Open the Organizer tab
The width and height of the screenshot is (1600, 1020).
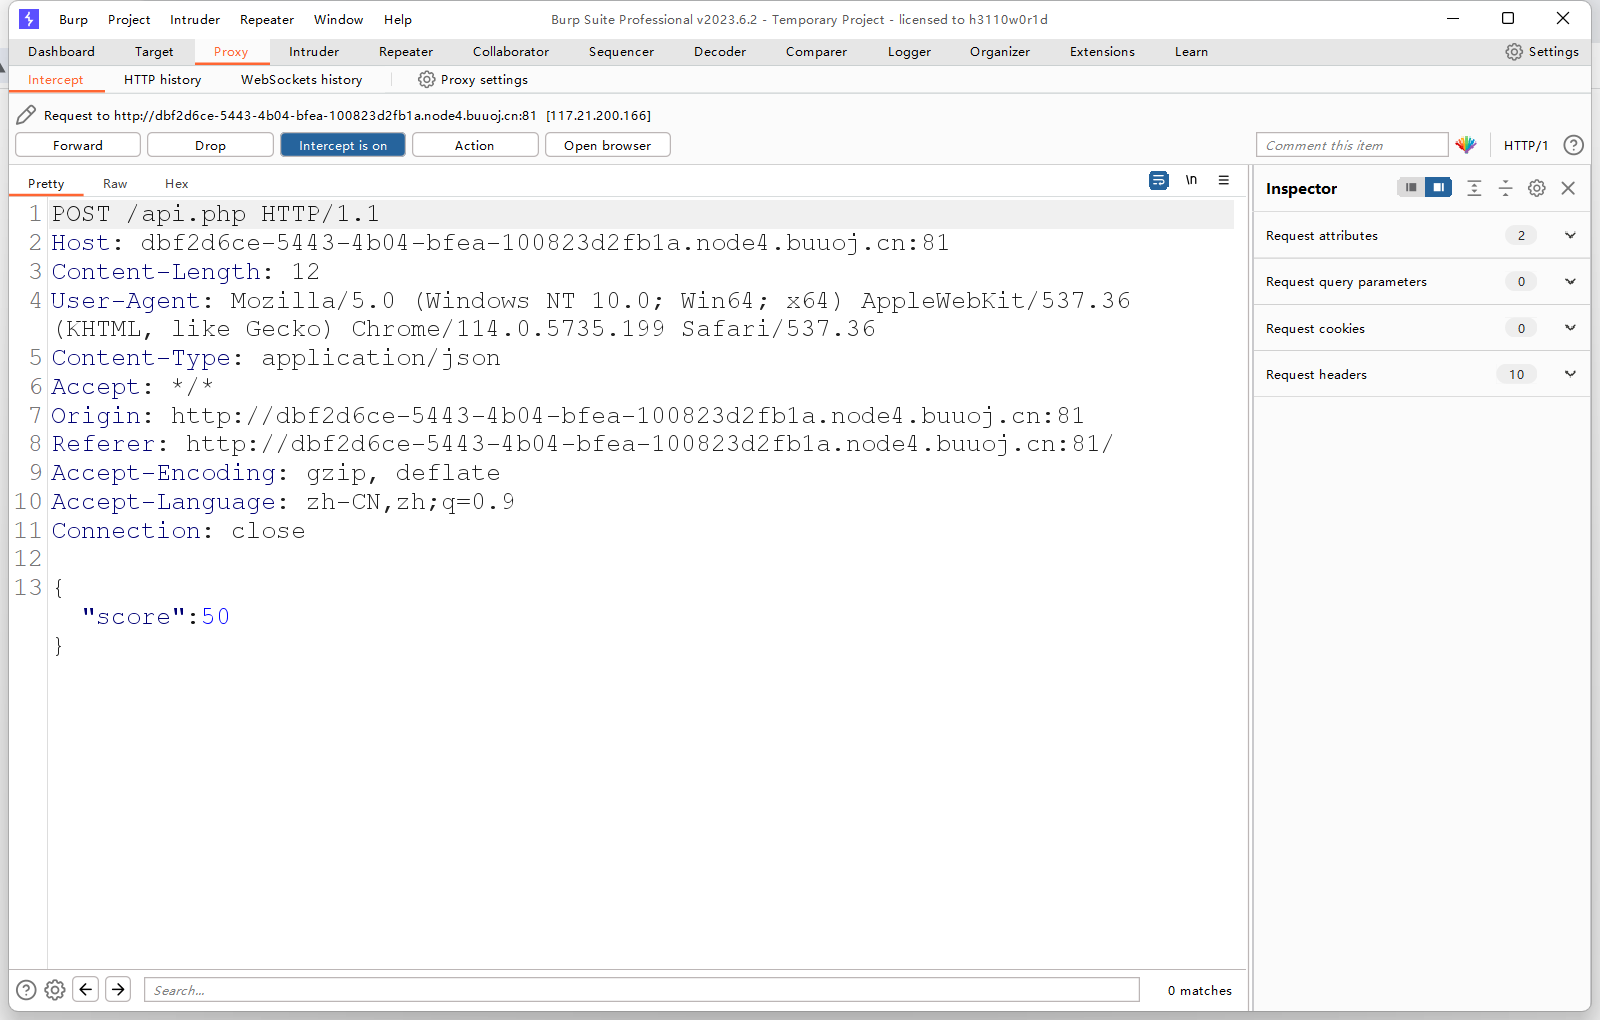point(1000,52)
